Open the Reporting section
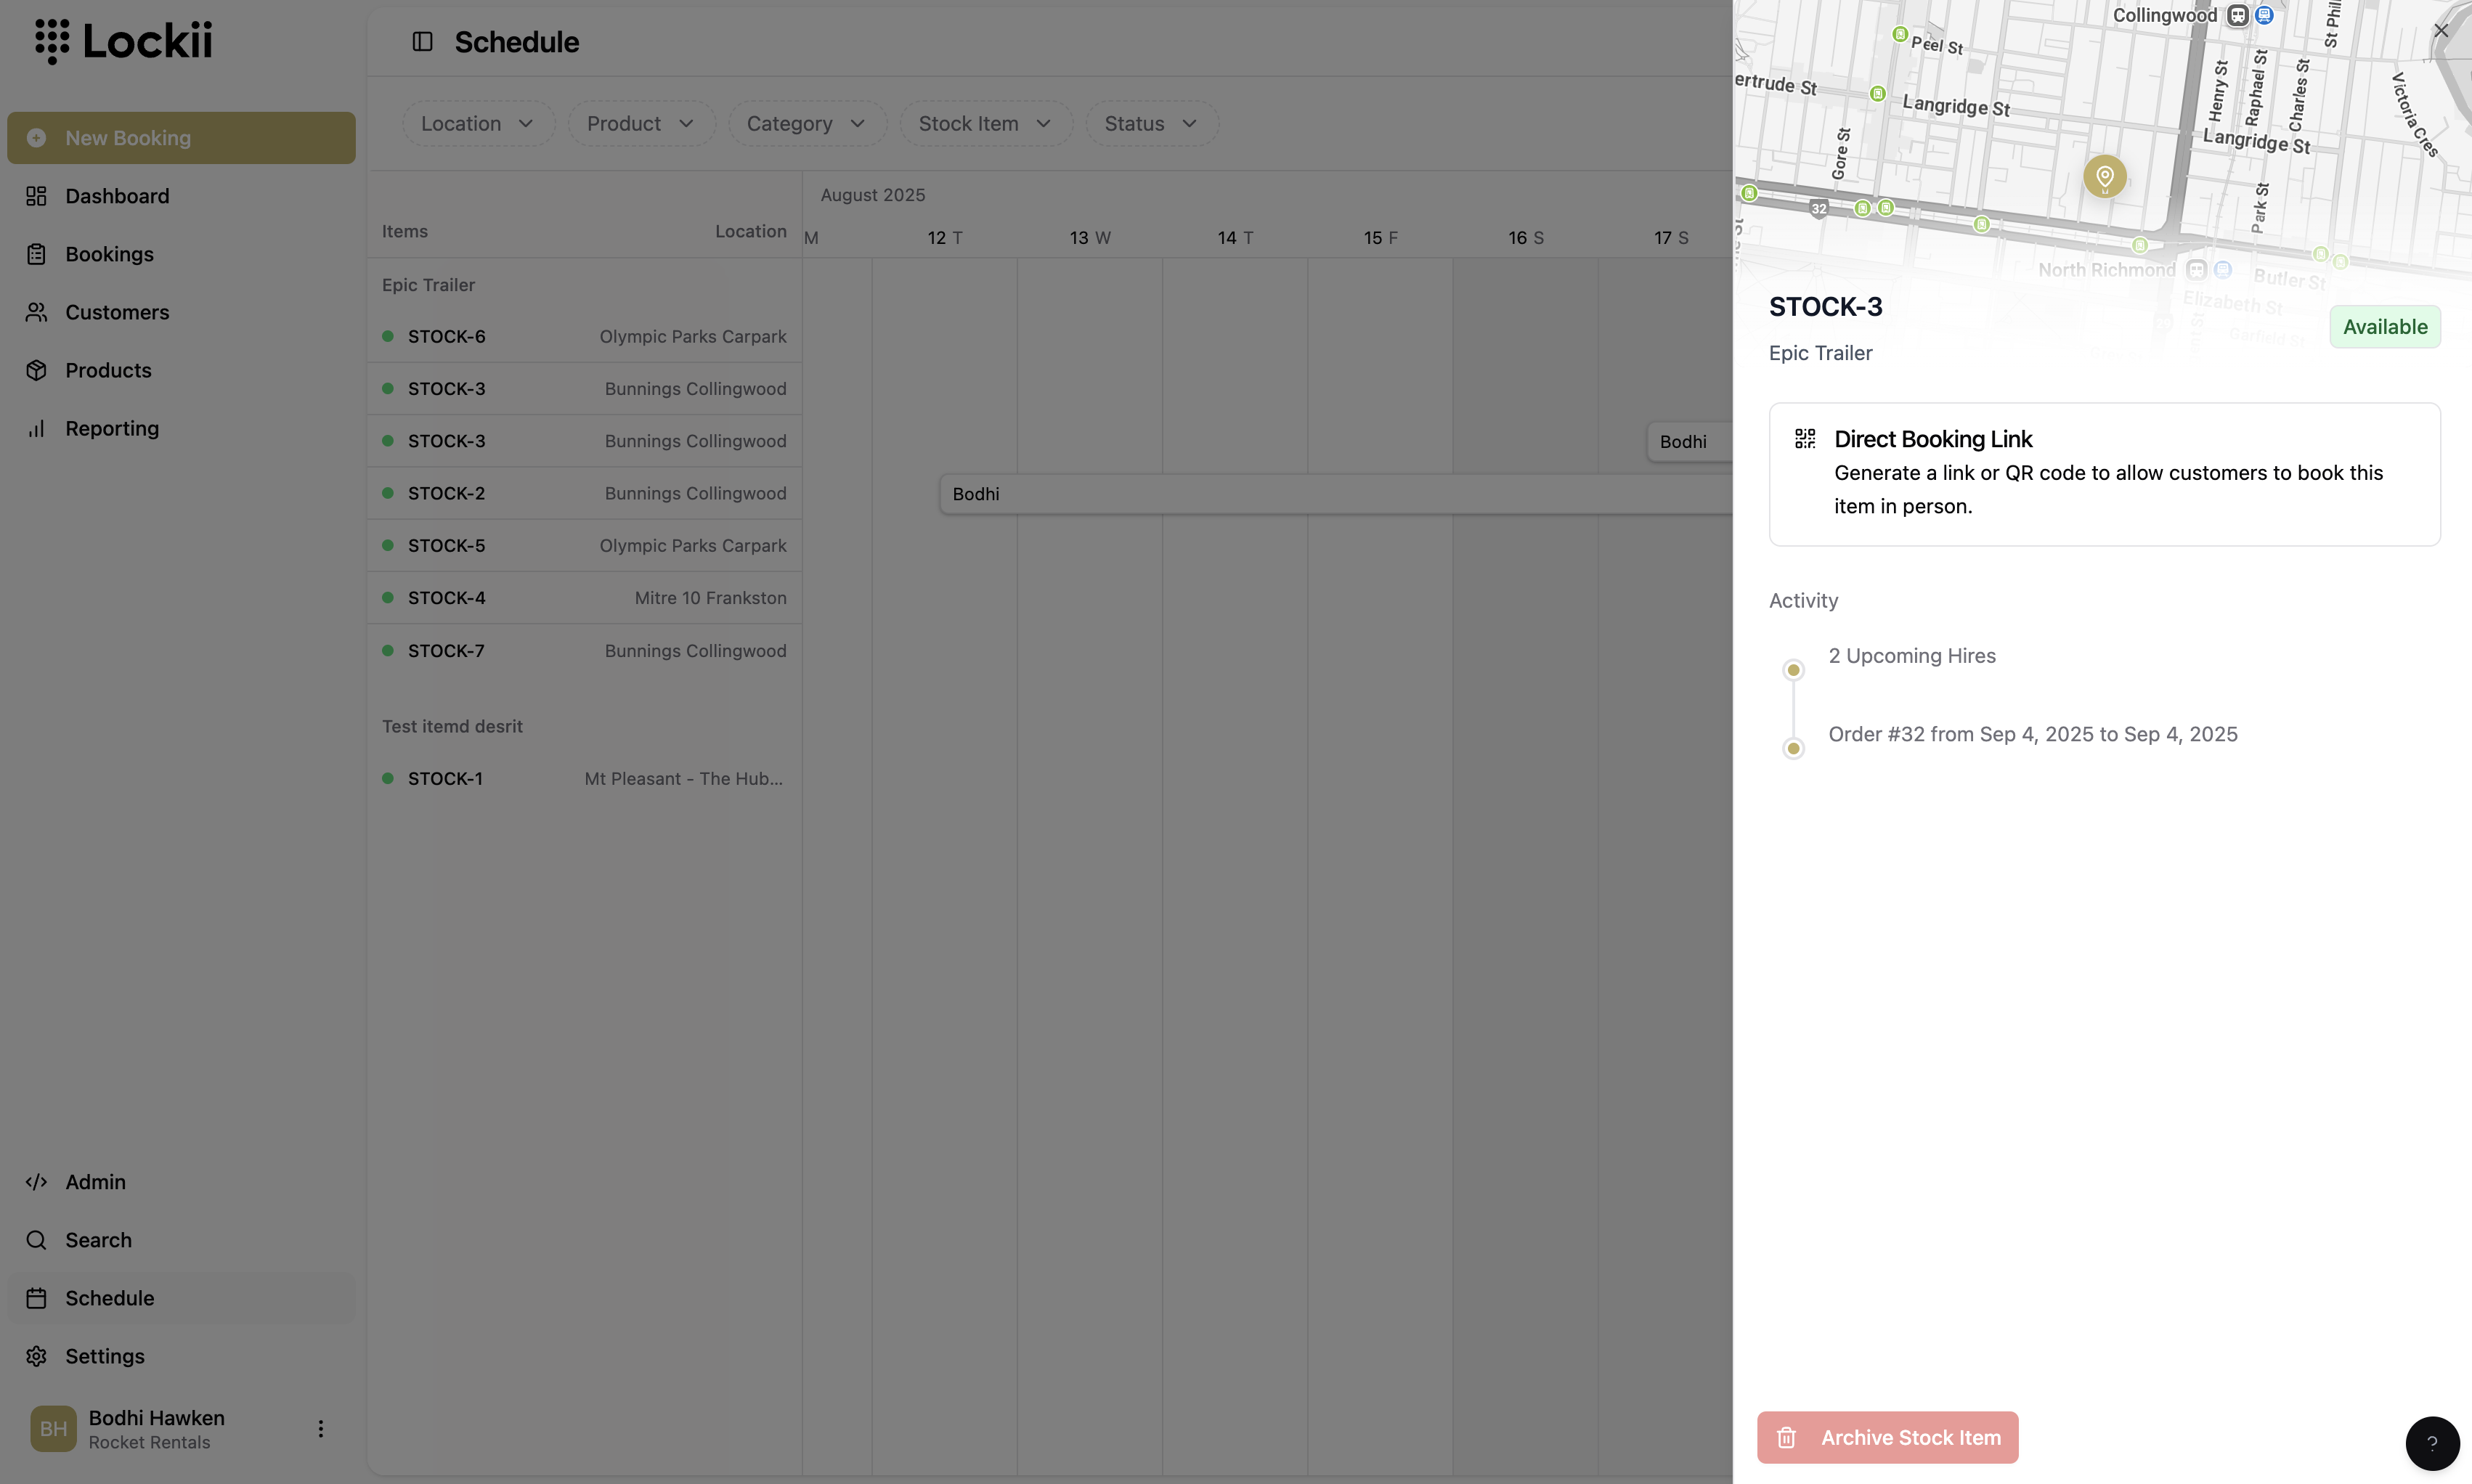The height and width of the screenshot is (1484, 2472). (112, 429)
